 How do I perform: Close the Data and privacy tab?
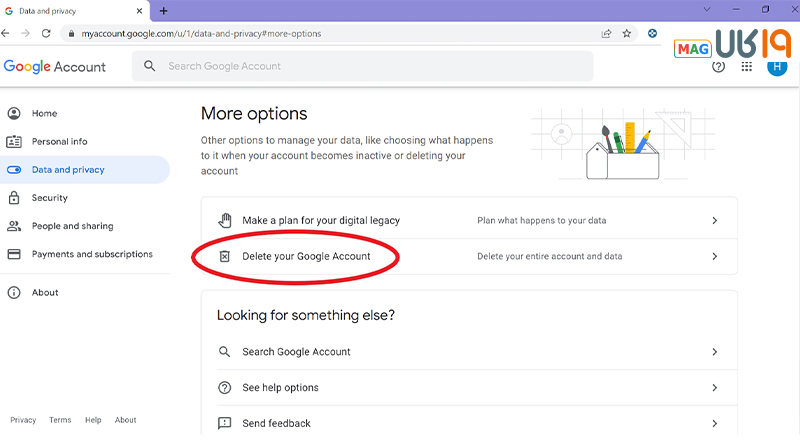coord(139,11)
